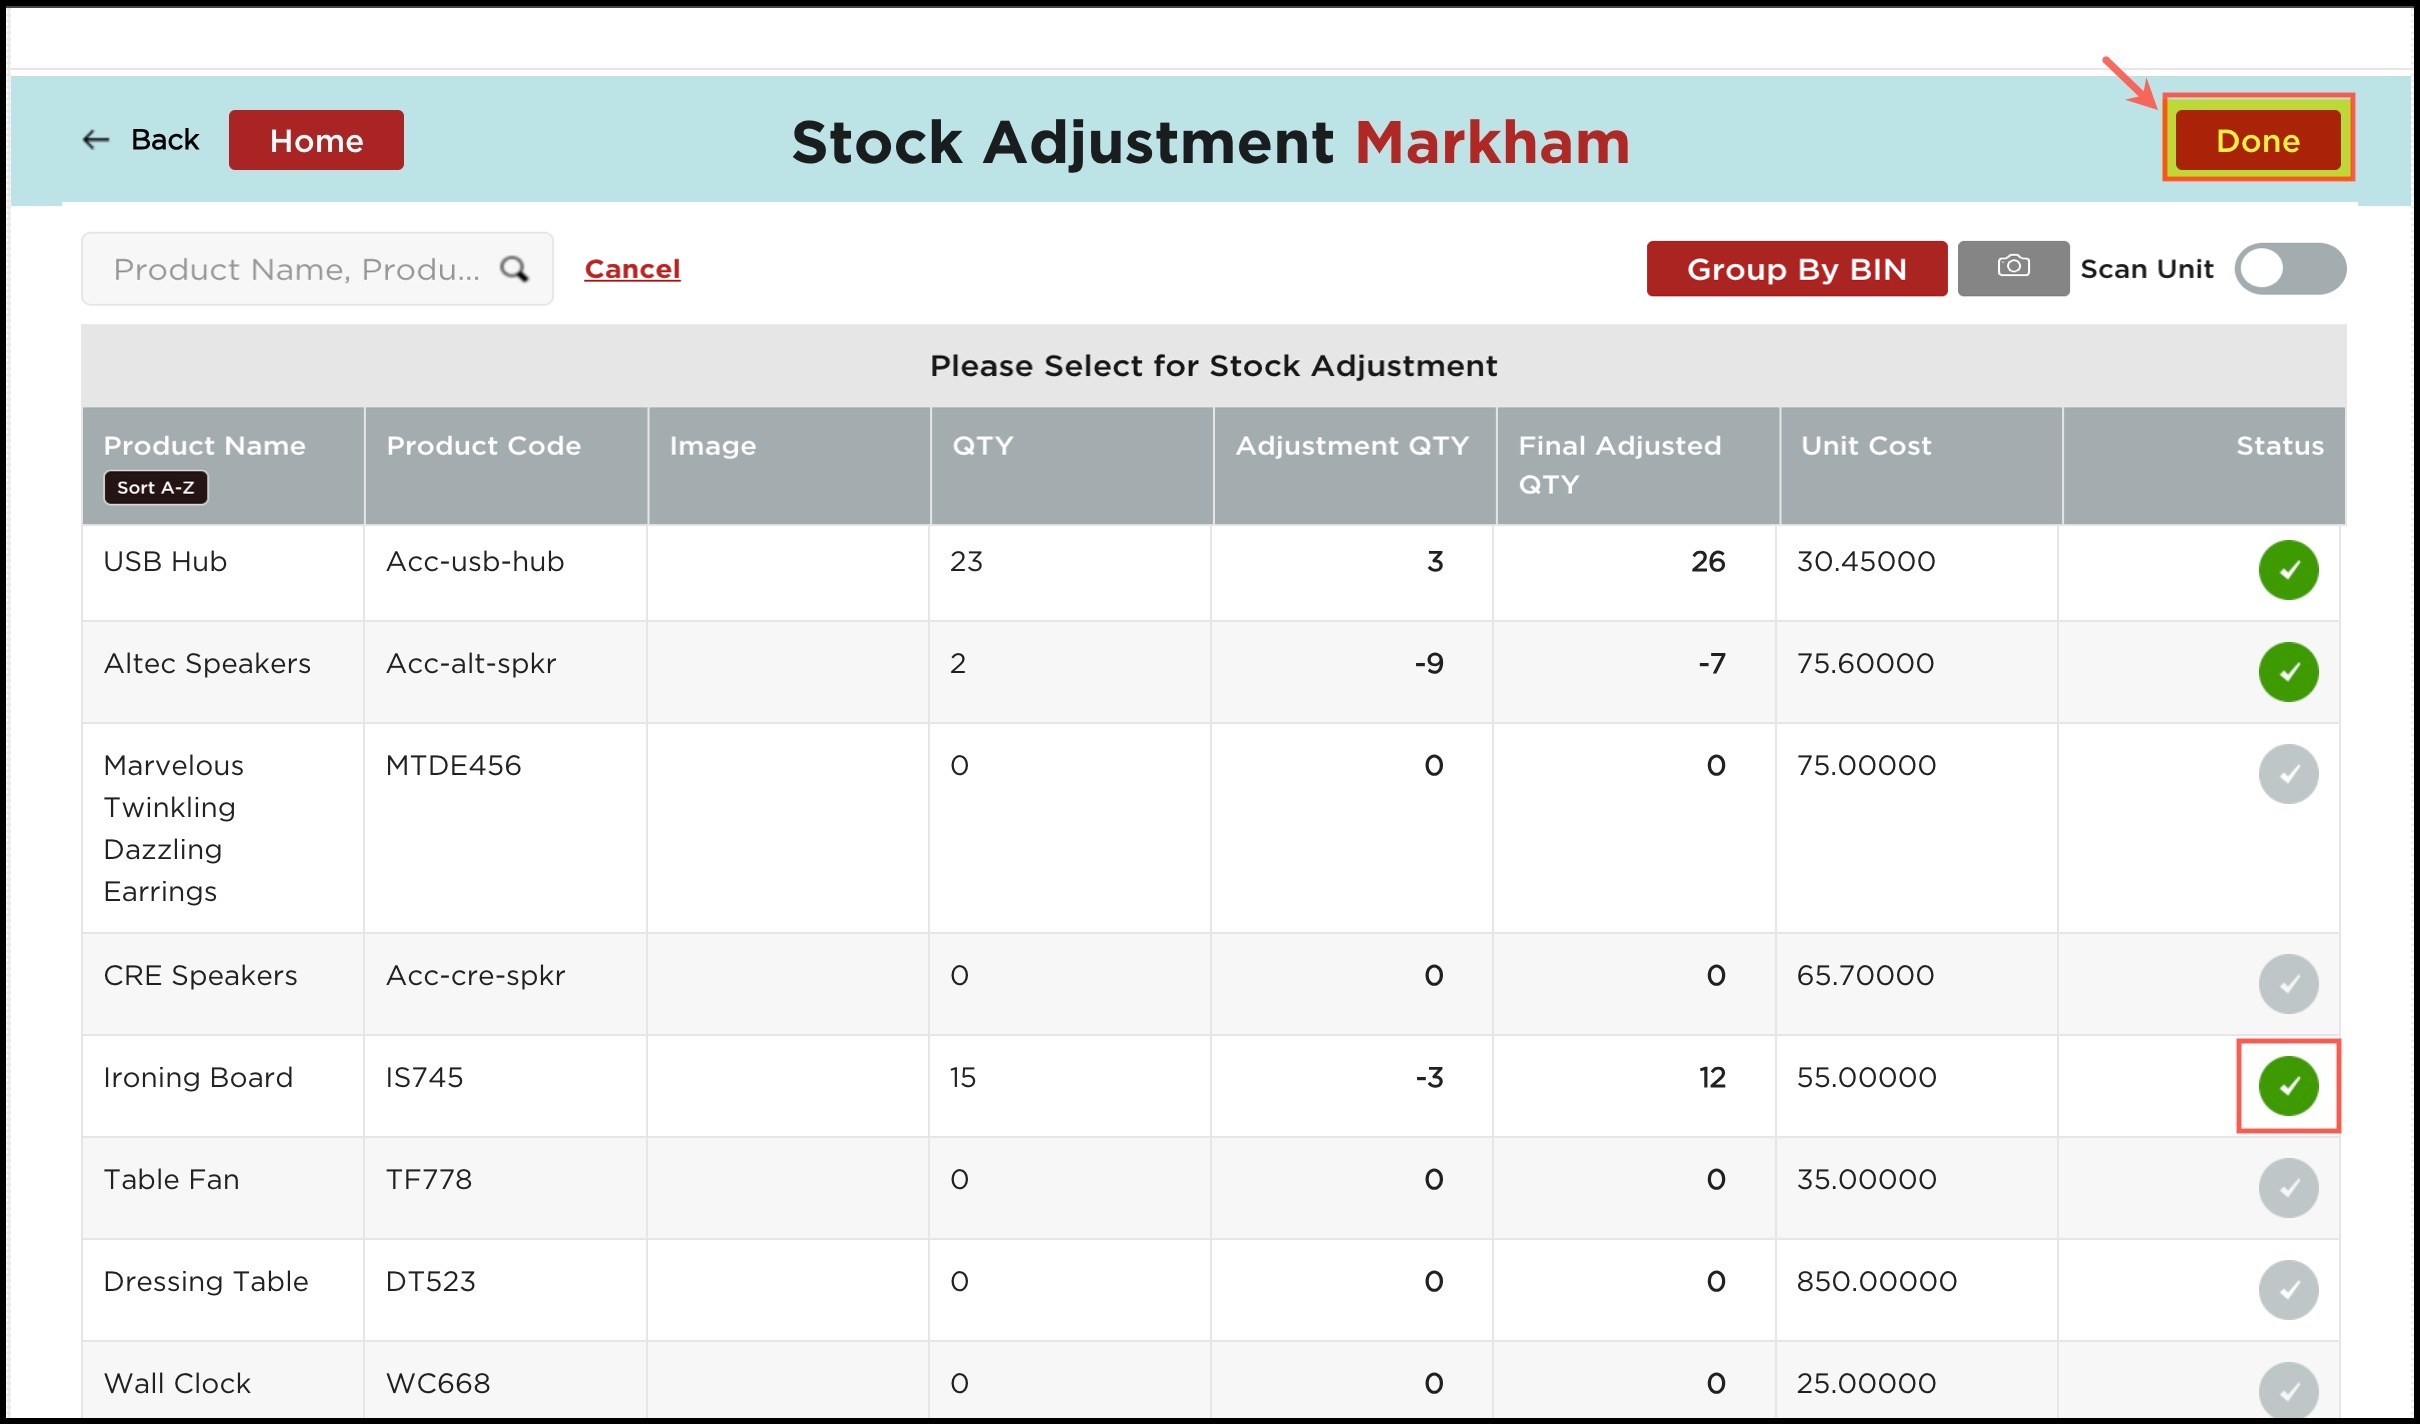Toggle USB Hub status checkmark
This screenshot has height=1424, width=2420.
pyautogui.click(x=2288, y=570)
